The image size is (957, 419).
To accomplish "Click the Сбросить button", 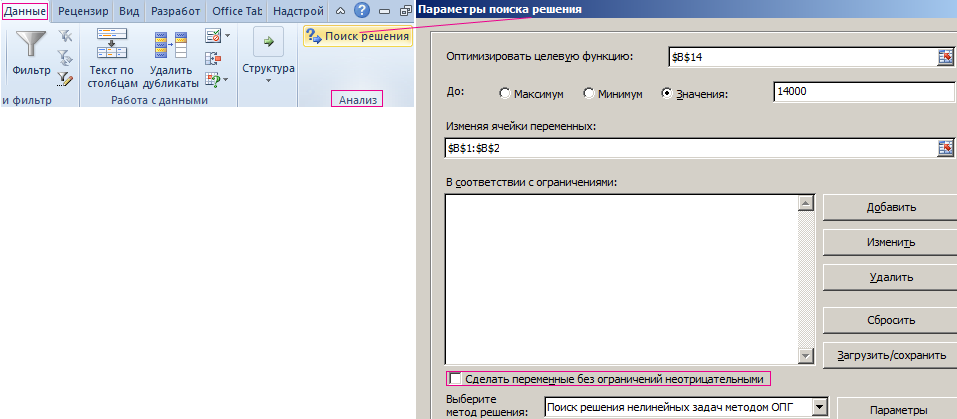I will point(891,320).
